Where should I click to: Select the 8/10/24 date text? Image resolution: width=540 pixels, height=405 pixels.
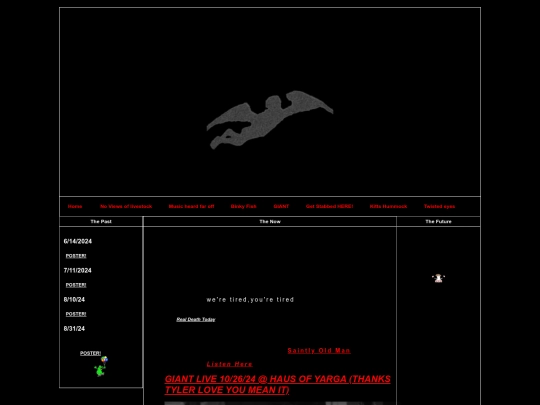(74, 300)
